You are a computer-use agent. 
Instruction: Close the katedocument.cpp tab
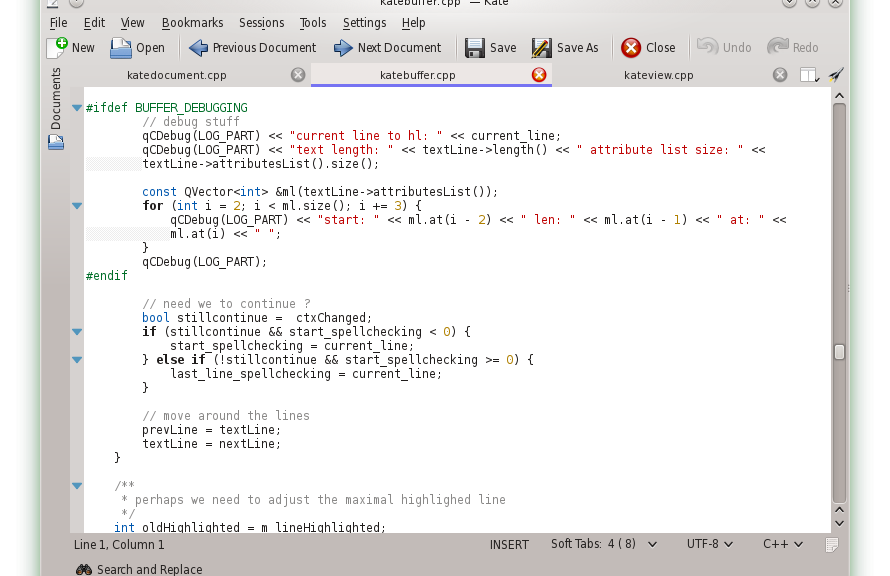(x=298, y=75)
